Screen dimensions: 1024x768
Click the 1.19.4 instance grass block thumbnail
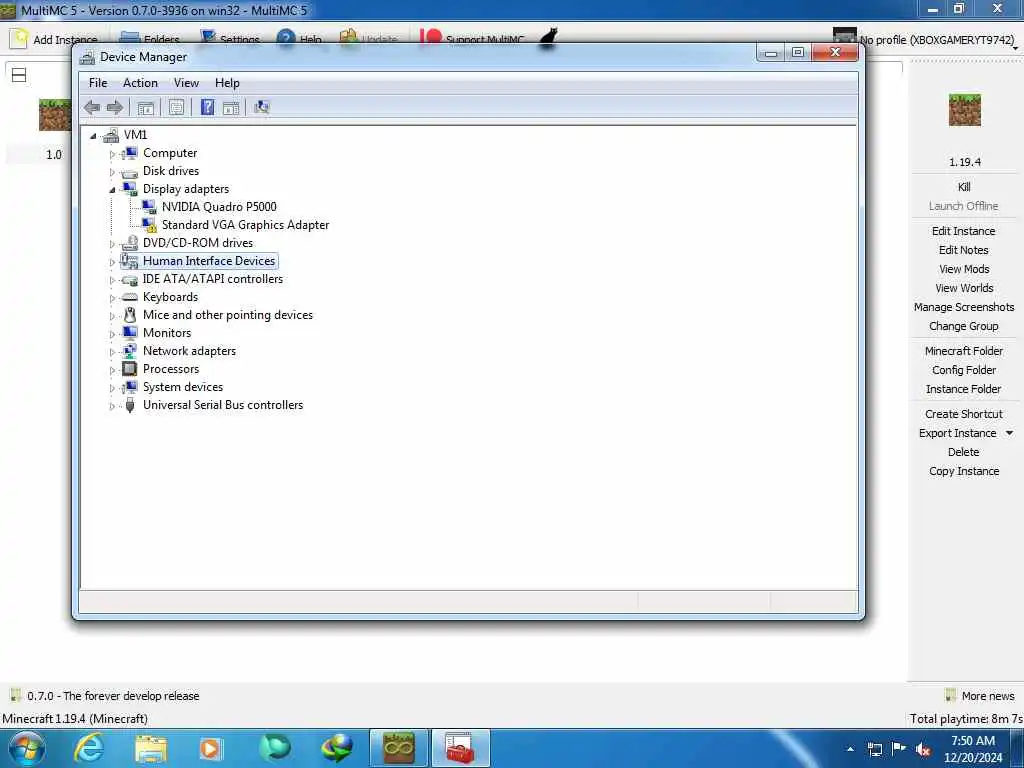[965, 110]
